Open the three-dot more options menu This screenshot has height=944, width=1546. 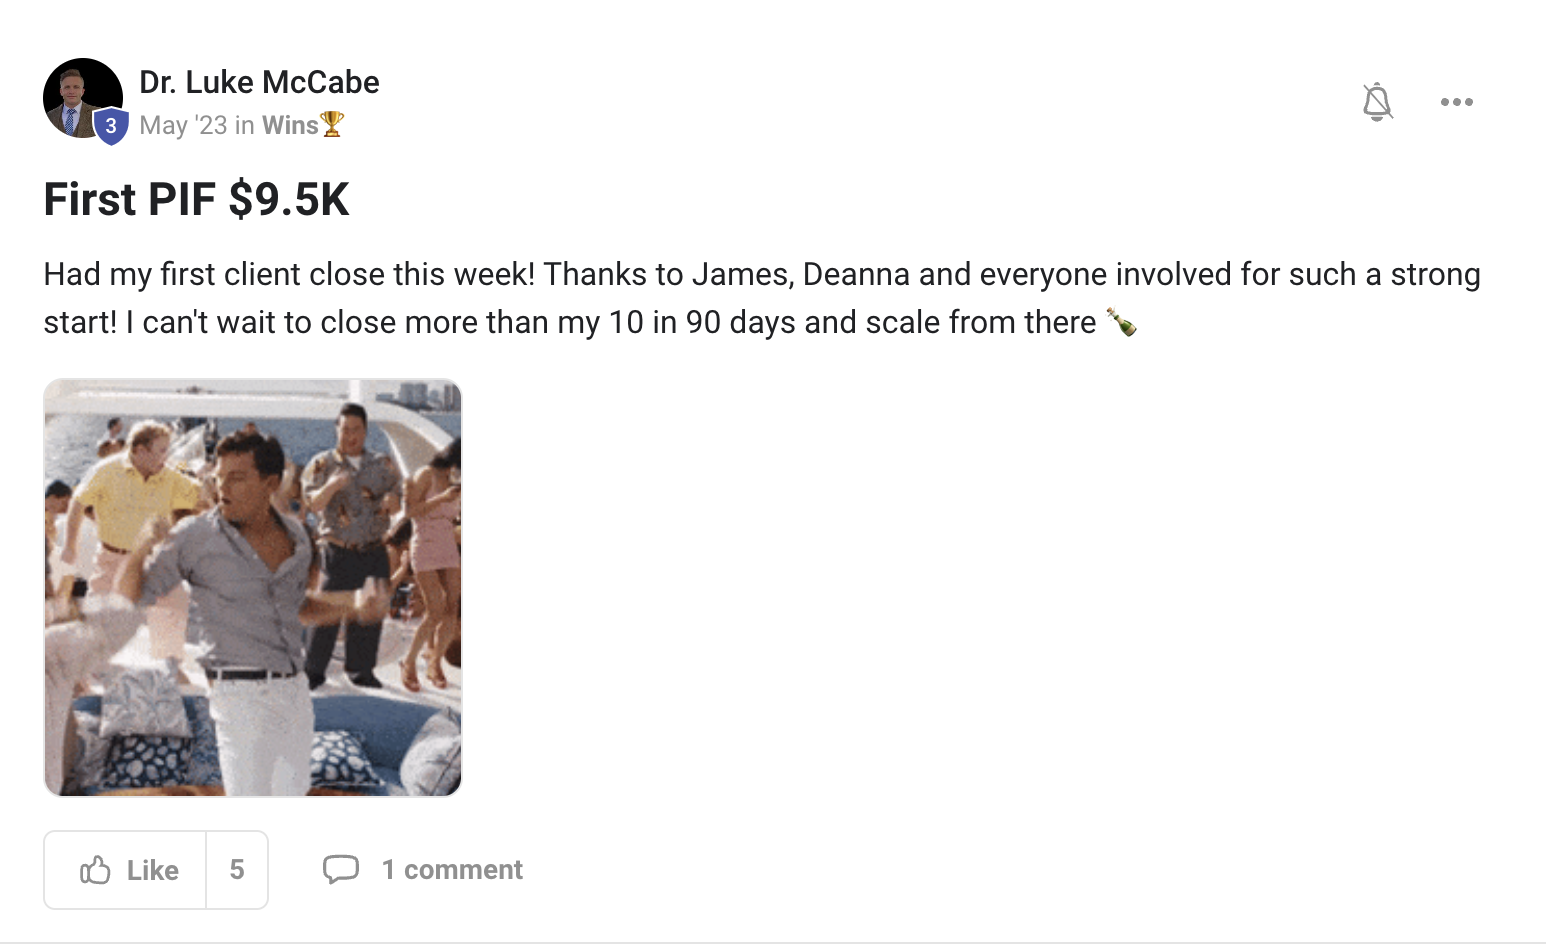[x=1456, y=102]
